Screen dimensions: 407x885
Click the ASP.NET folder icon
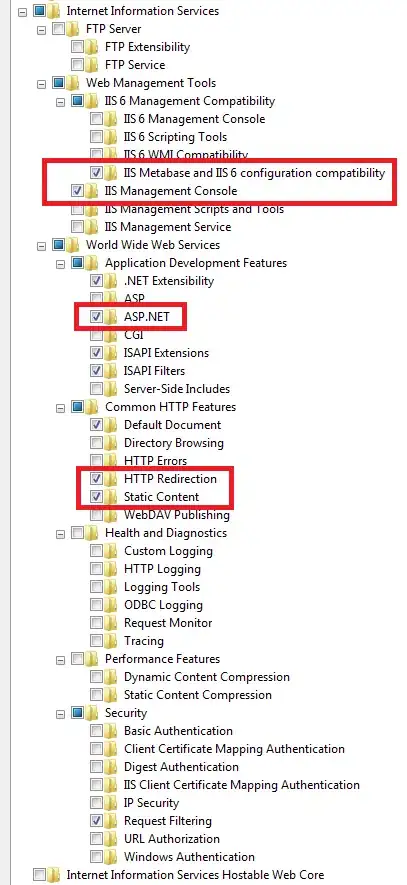(111, 317)
